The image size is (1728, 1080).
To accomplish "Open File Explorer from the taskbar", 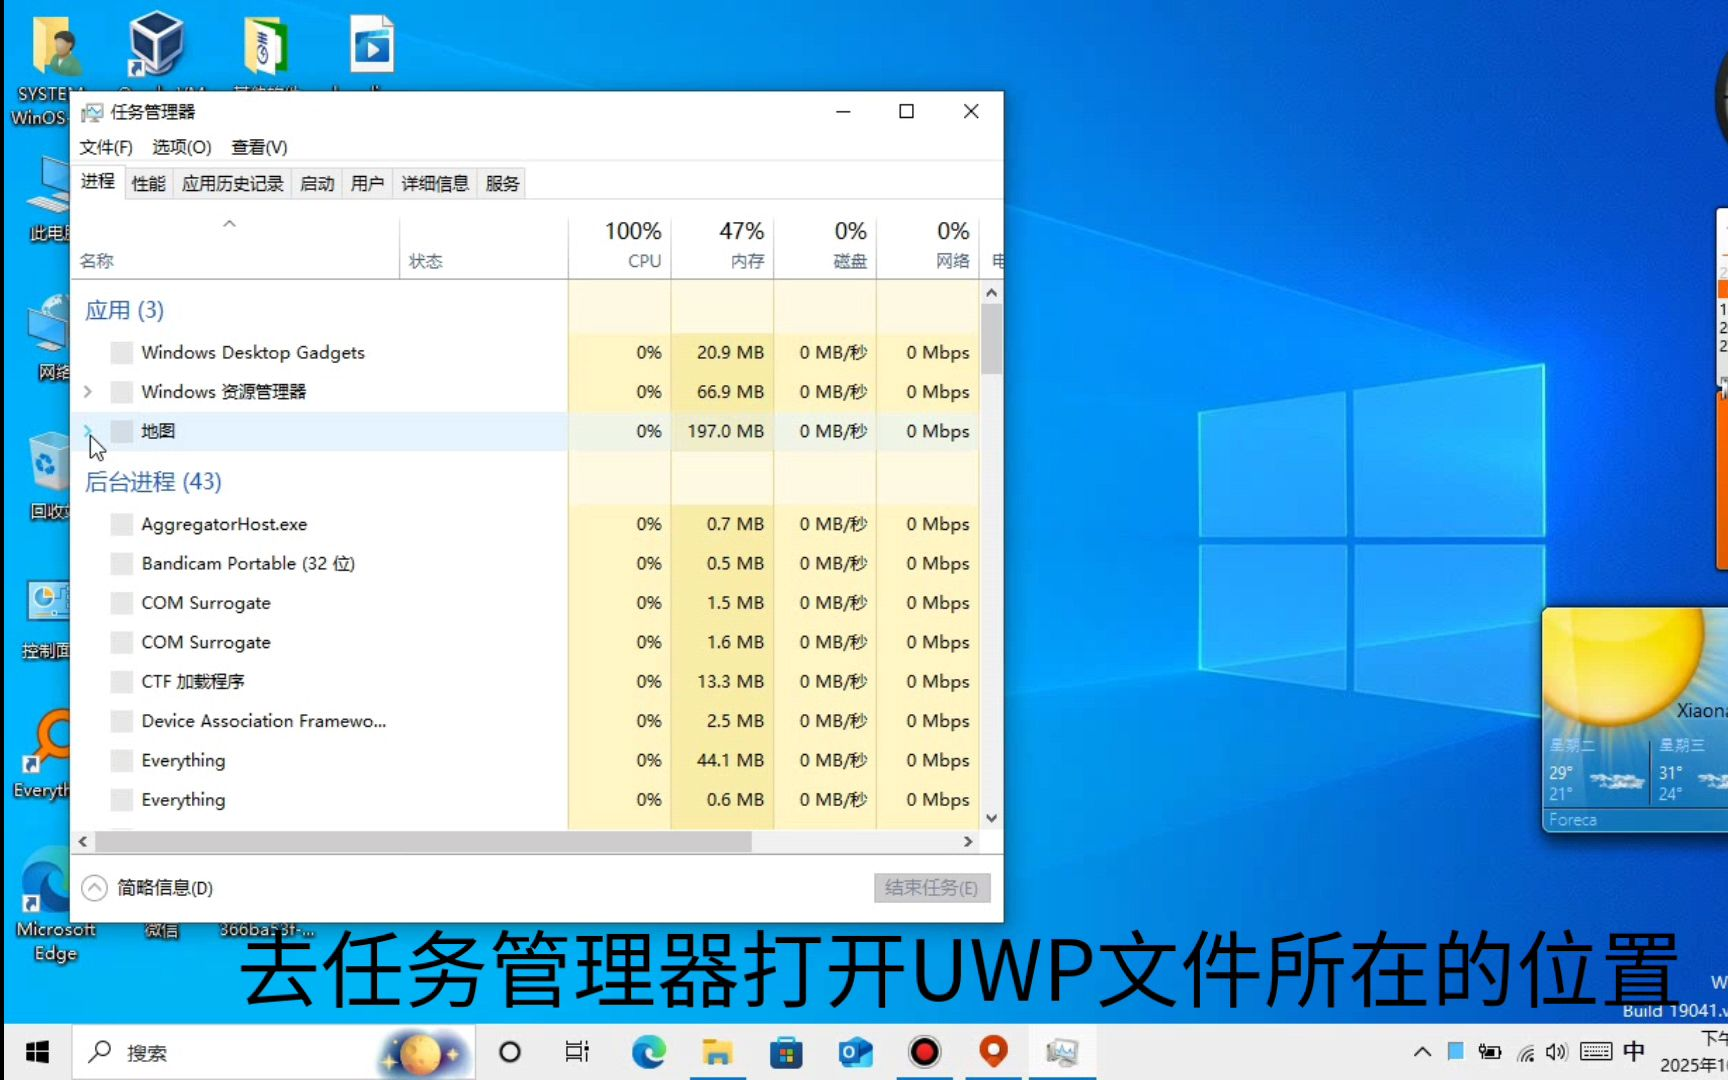I will (717, 1052).
